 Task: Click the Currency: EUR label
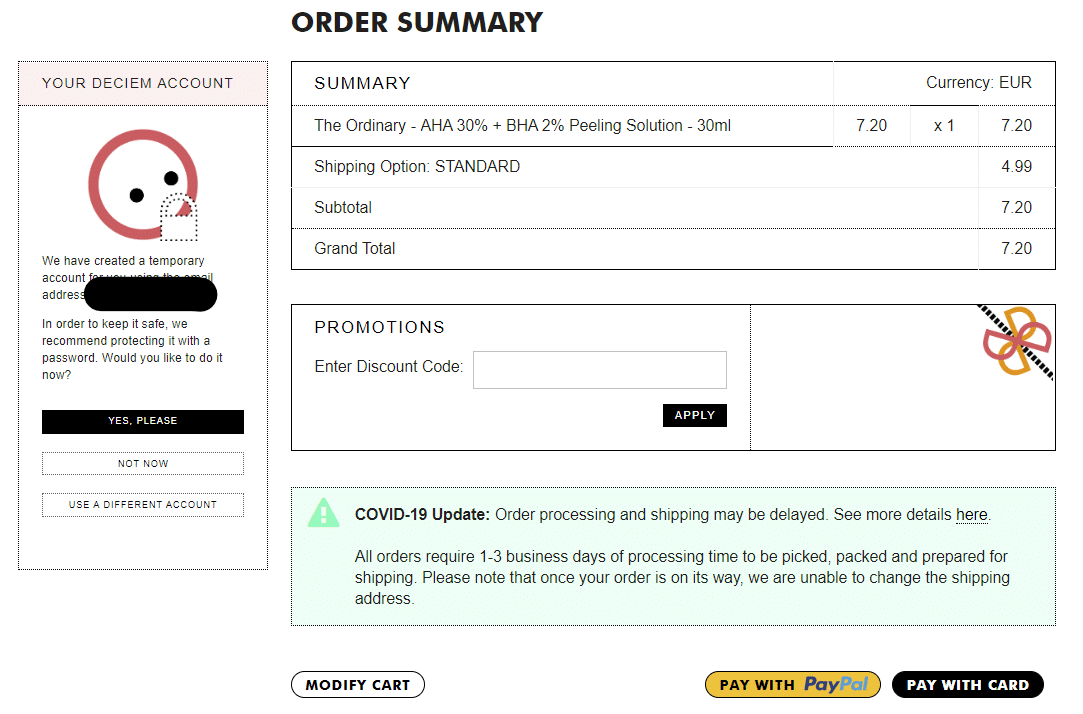(x=978, y=83)
